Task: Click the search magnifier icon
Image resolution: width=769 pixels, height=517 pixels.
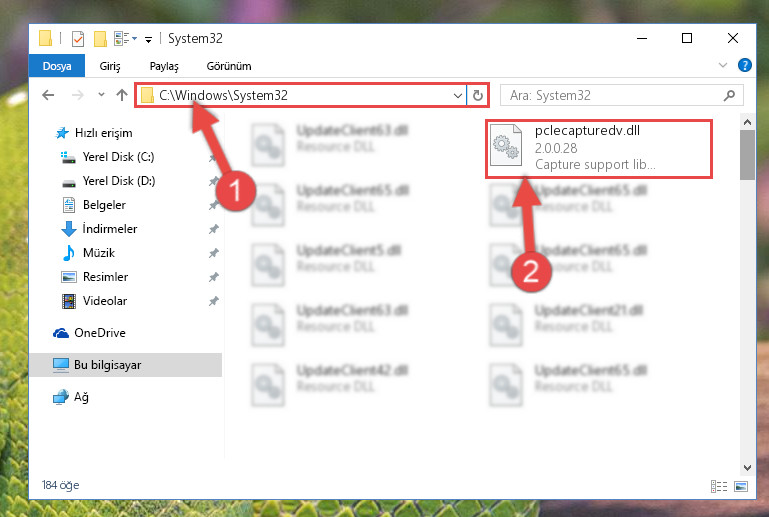Action: click(729, 95)
